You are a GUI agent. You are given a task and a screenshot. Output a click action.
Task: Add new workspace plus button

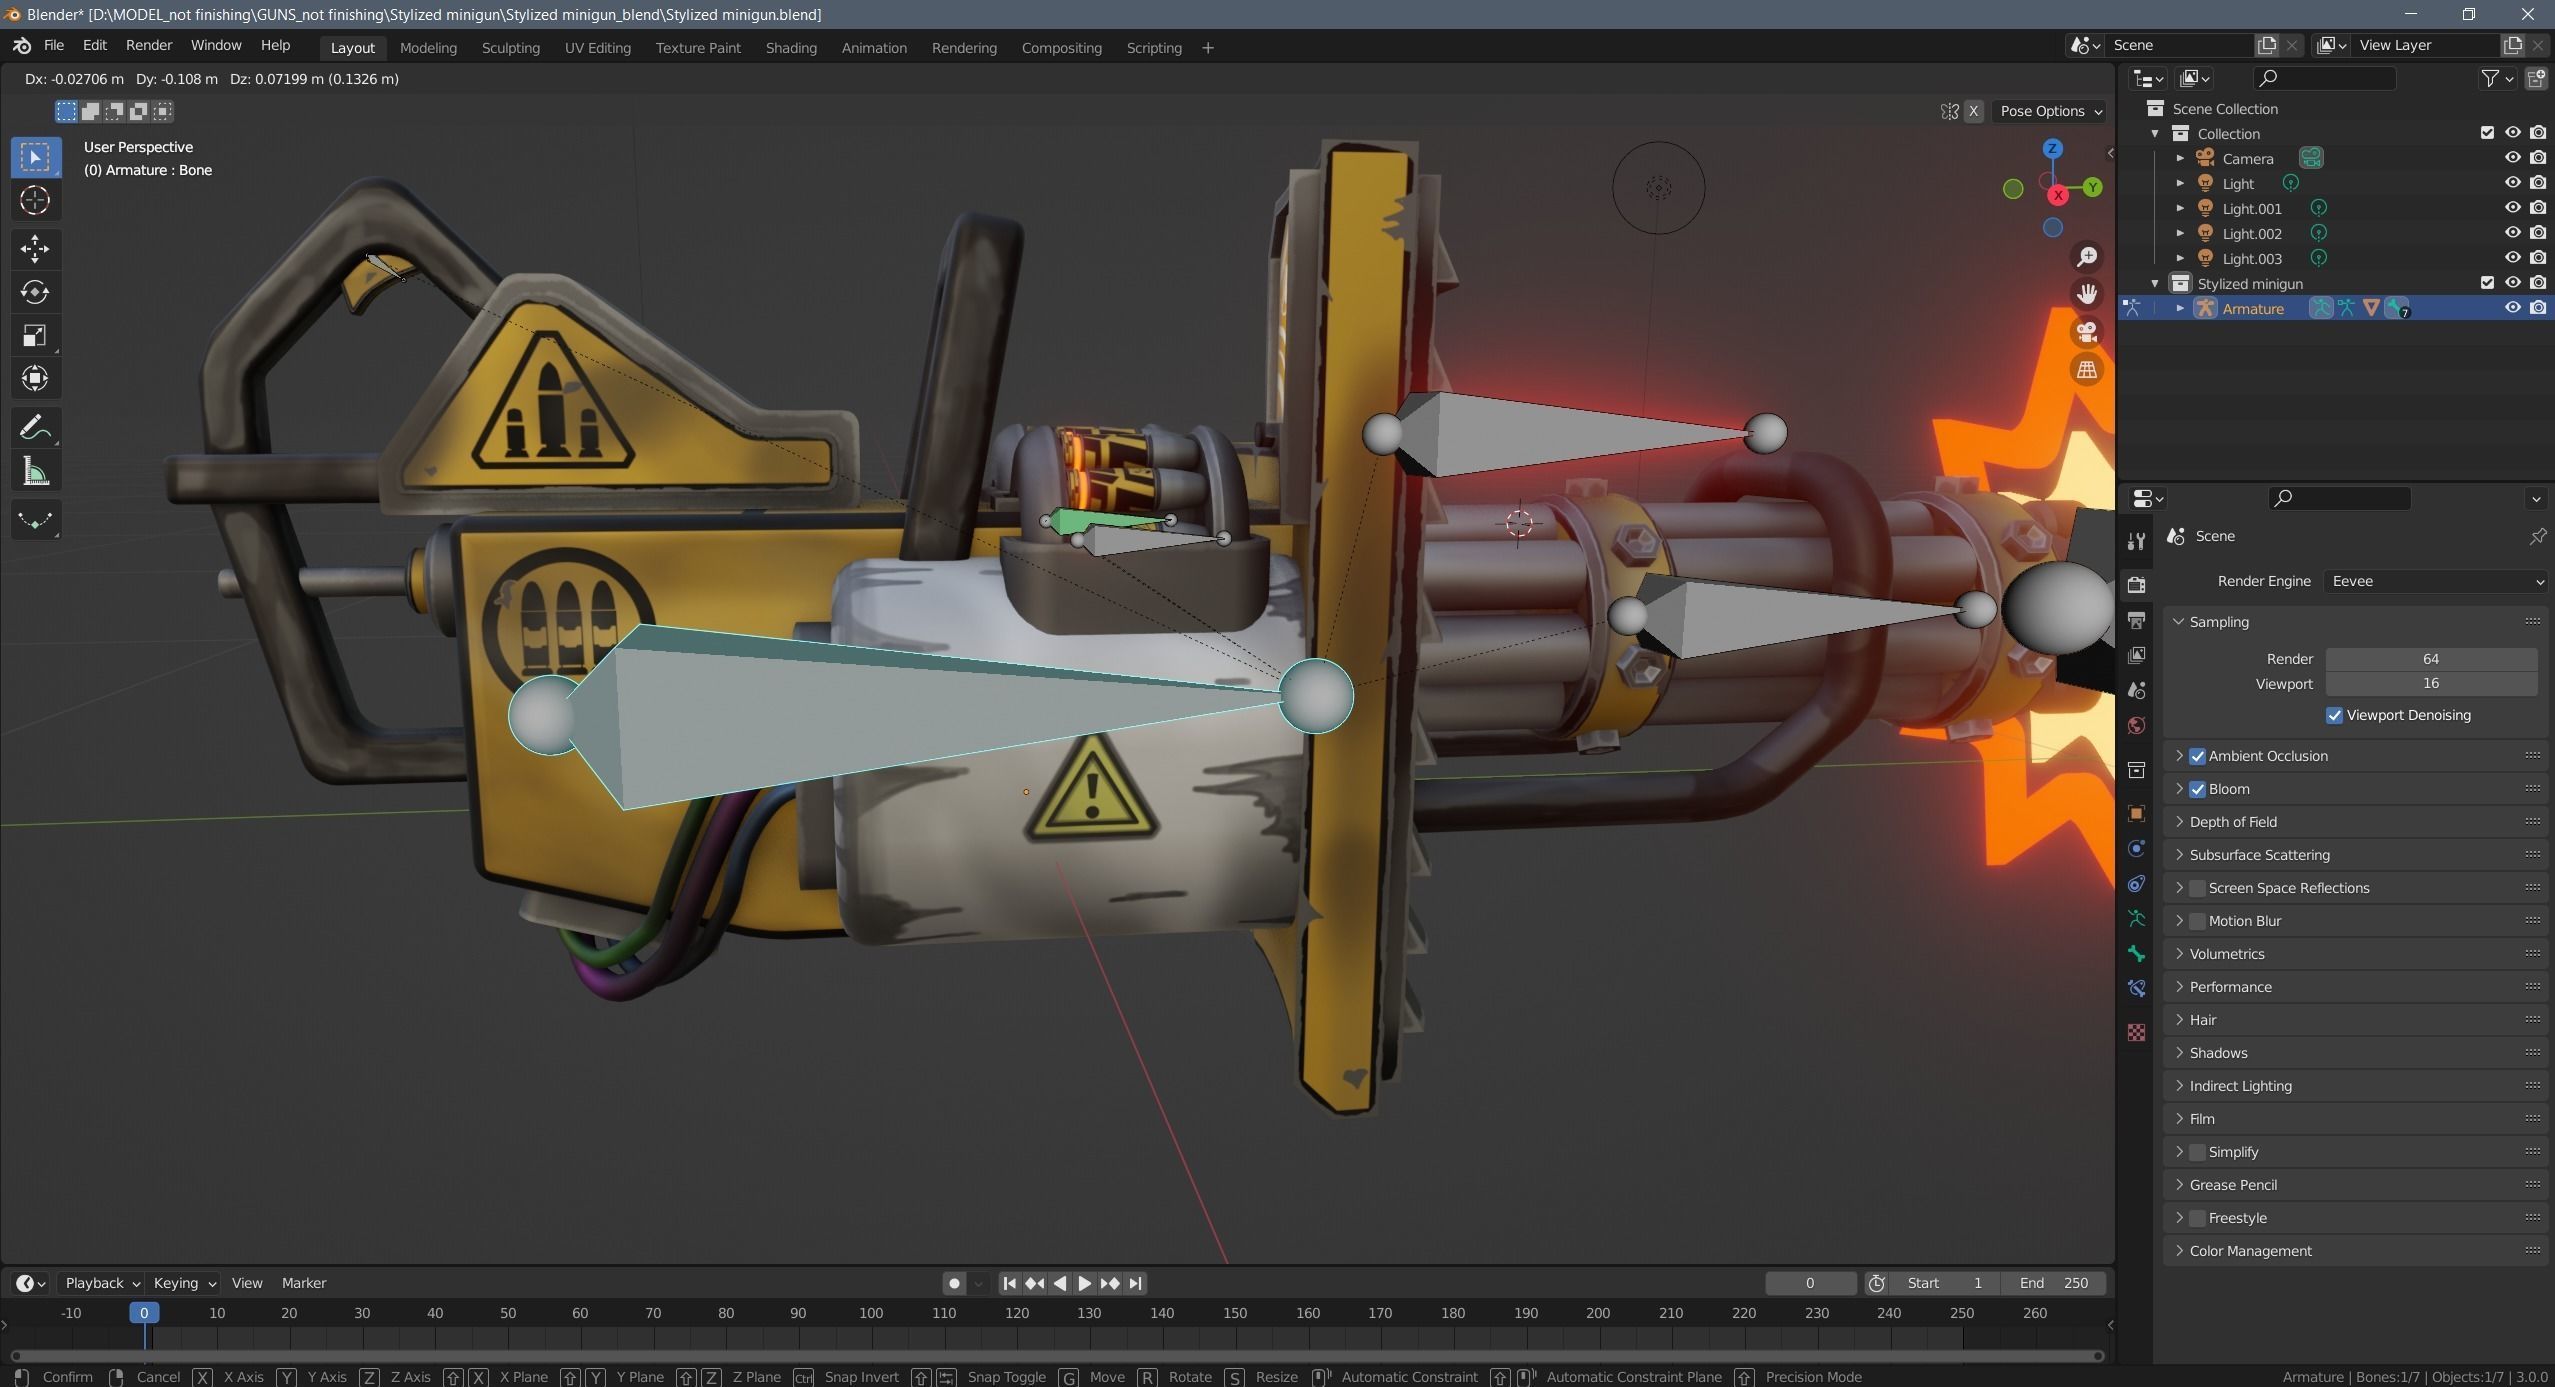[1207, 48]
